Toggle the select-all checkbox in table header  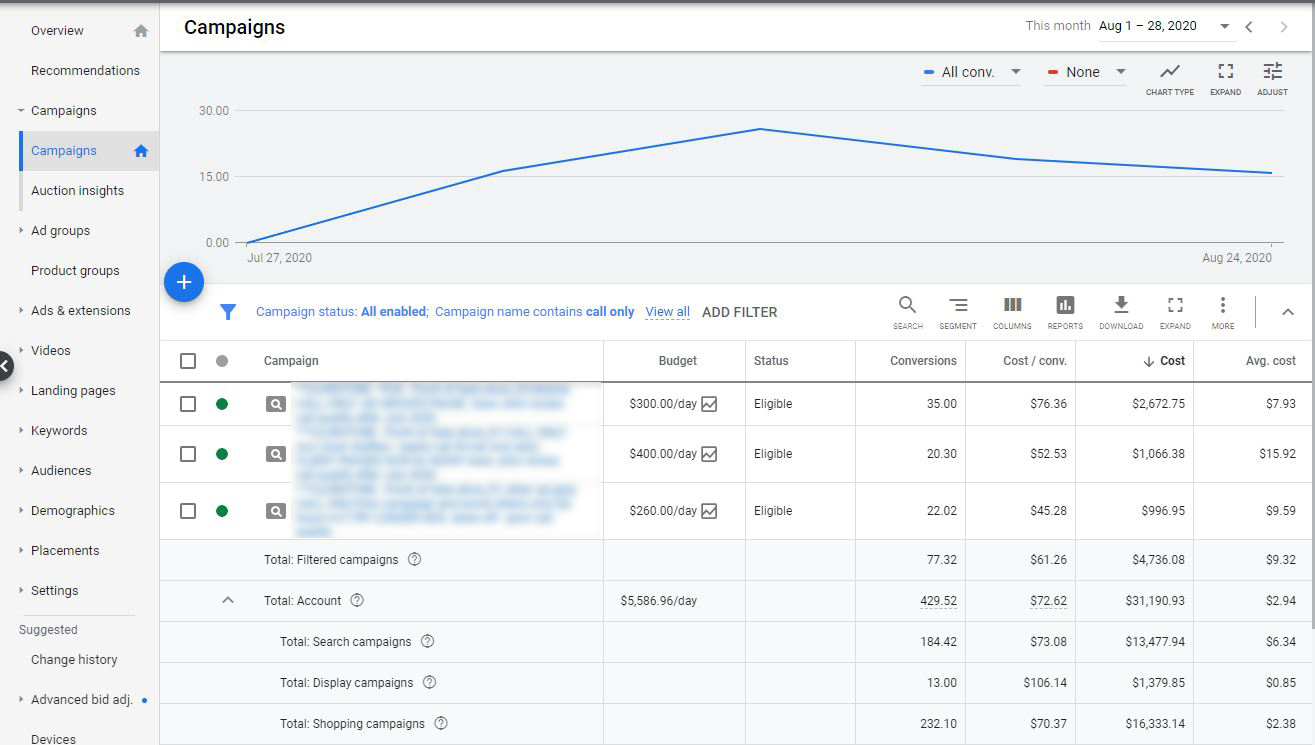tap(188, 361)
